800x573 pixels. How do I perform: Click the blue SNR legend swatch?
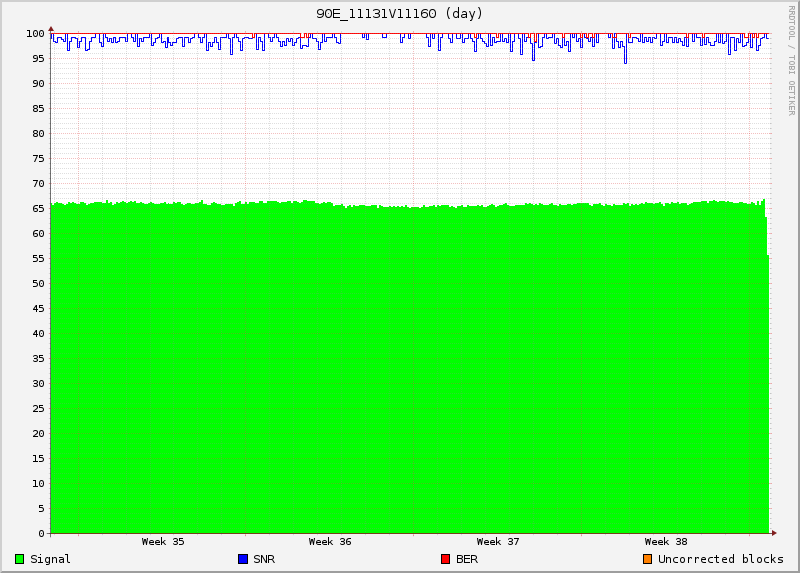click(x=243, y=559)
